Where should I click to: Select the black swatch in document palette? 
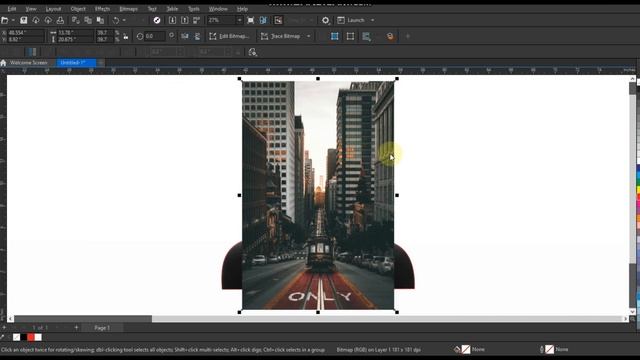pos(24,337)
